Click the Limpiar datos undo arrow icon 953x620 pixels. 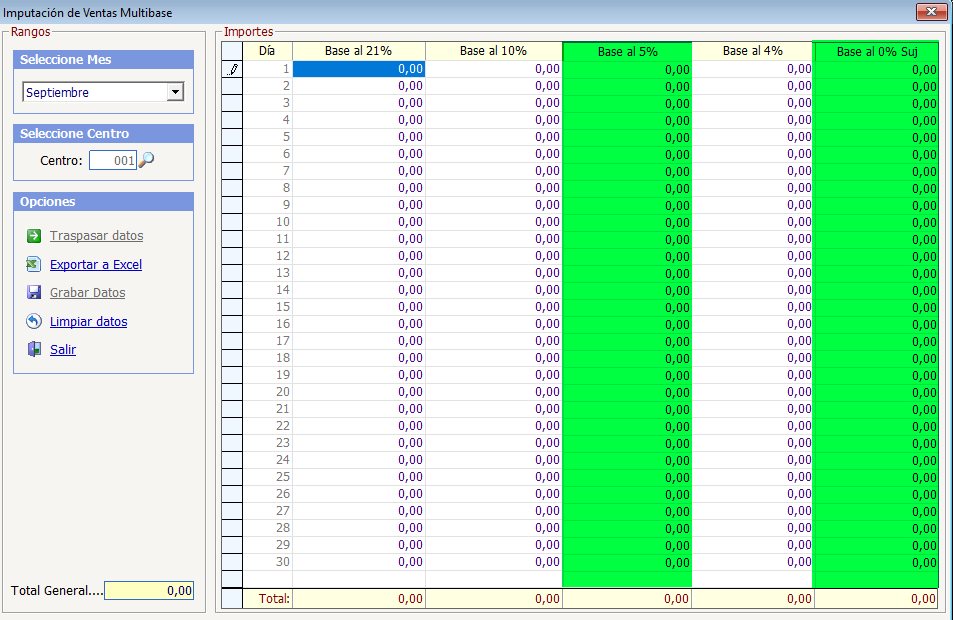(x=33, y=322)
